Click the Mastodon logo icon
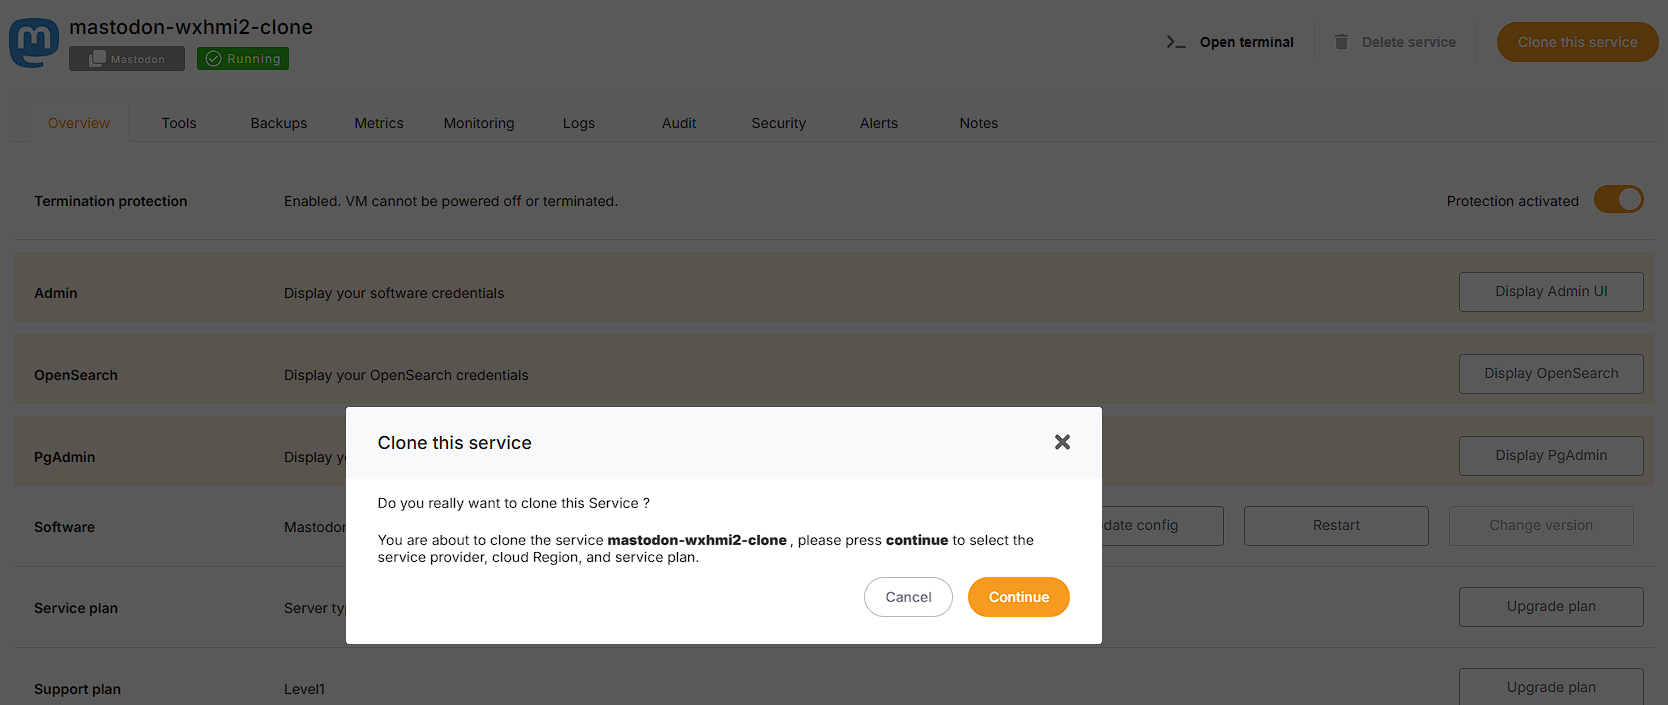The height and width of the screenshot is (705, 1668). (34, 42)
